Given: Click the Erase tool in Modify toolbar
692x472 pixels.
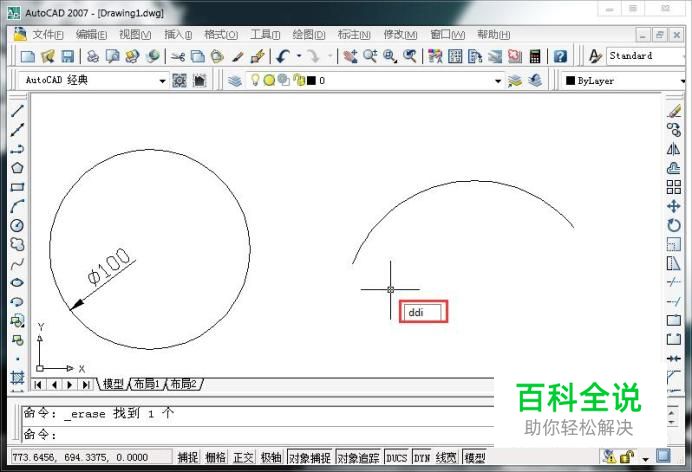Looking at the screenshot, I should point(673,111).
